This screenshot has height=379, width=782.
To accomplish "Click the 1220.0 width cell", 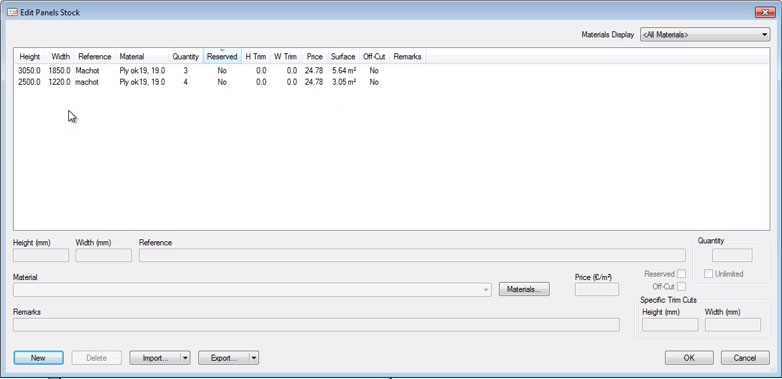I will (59, 82).
